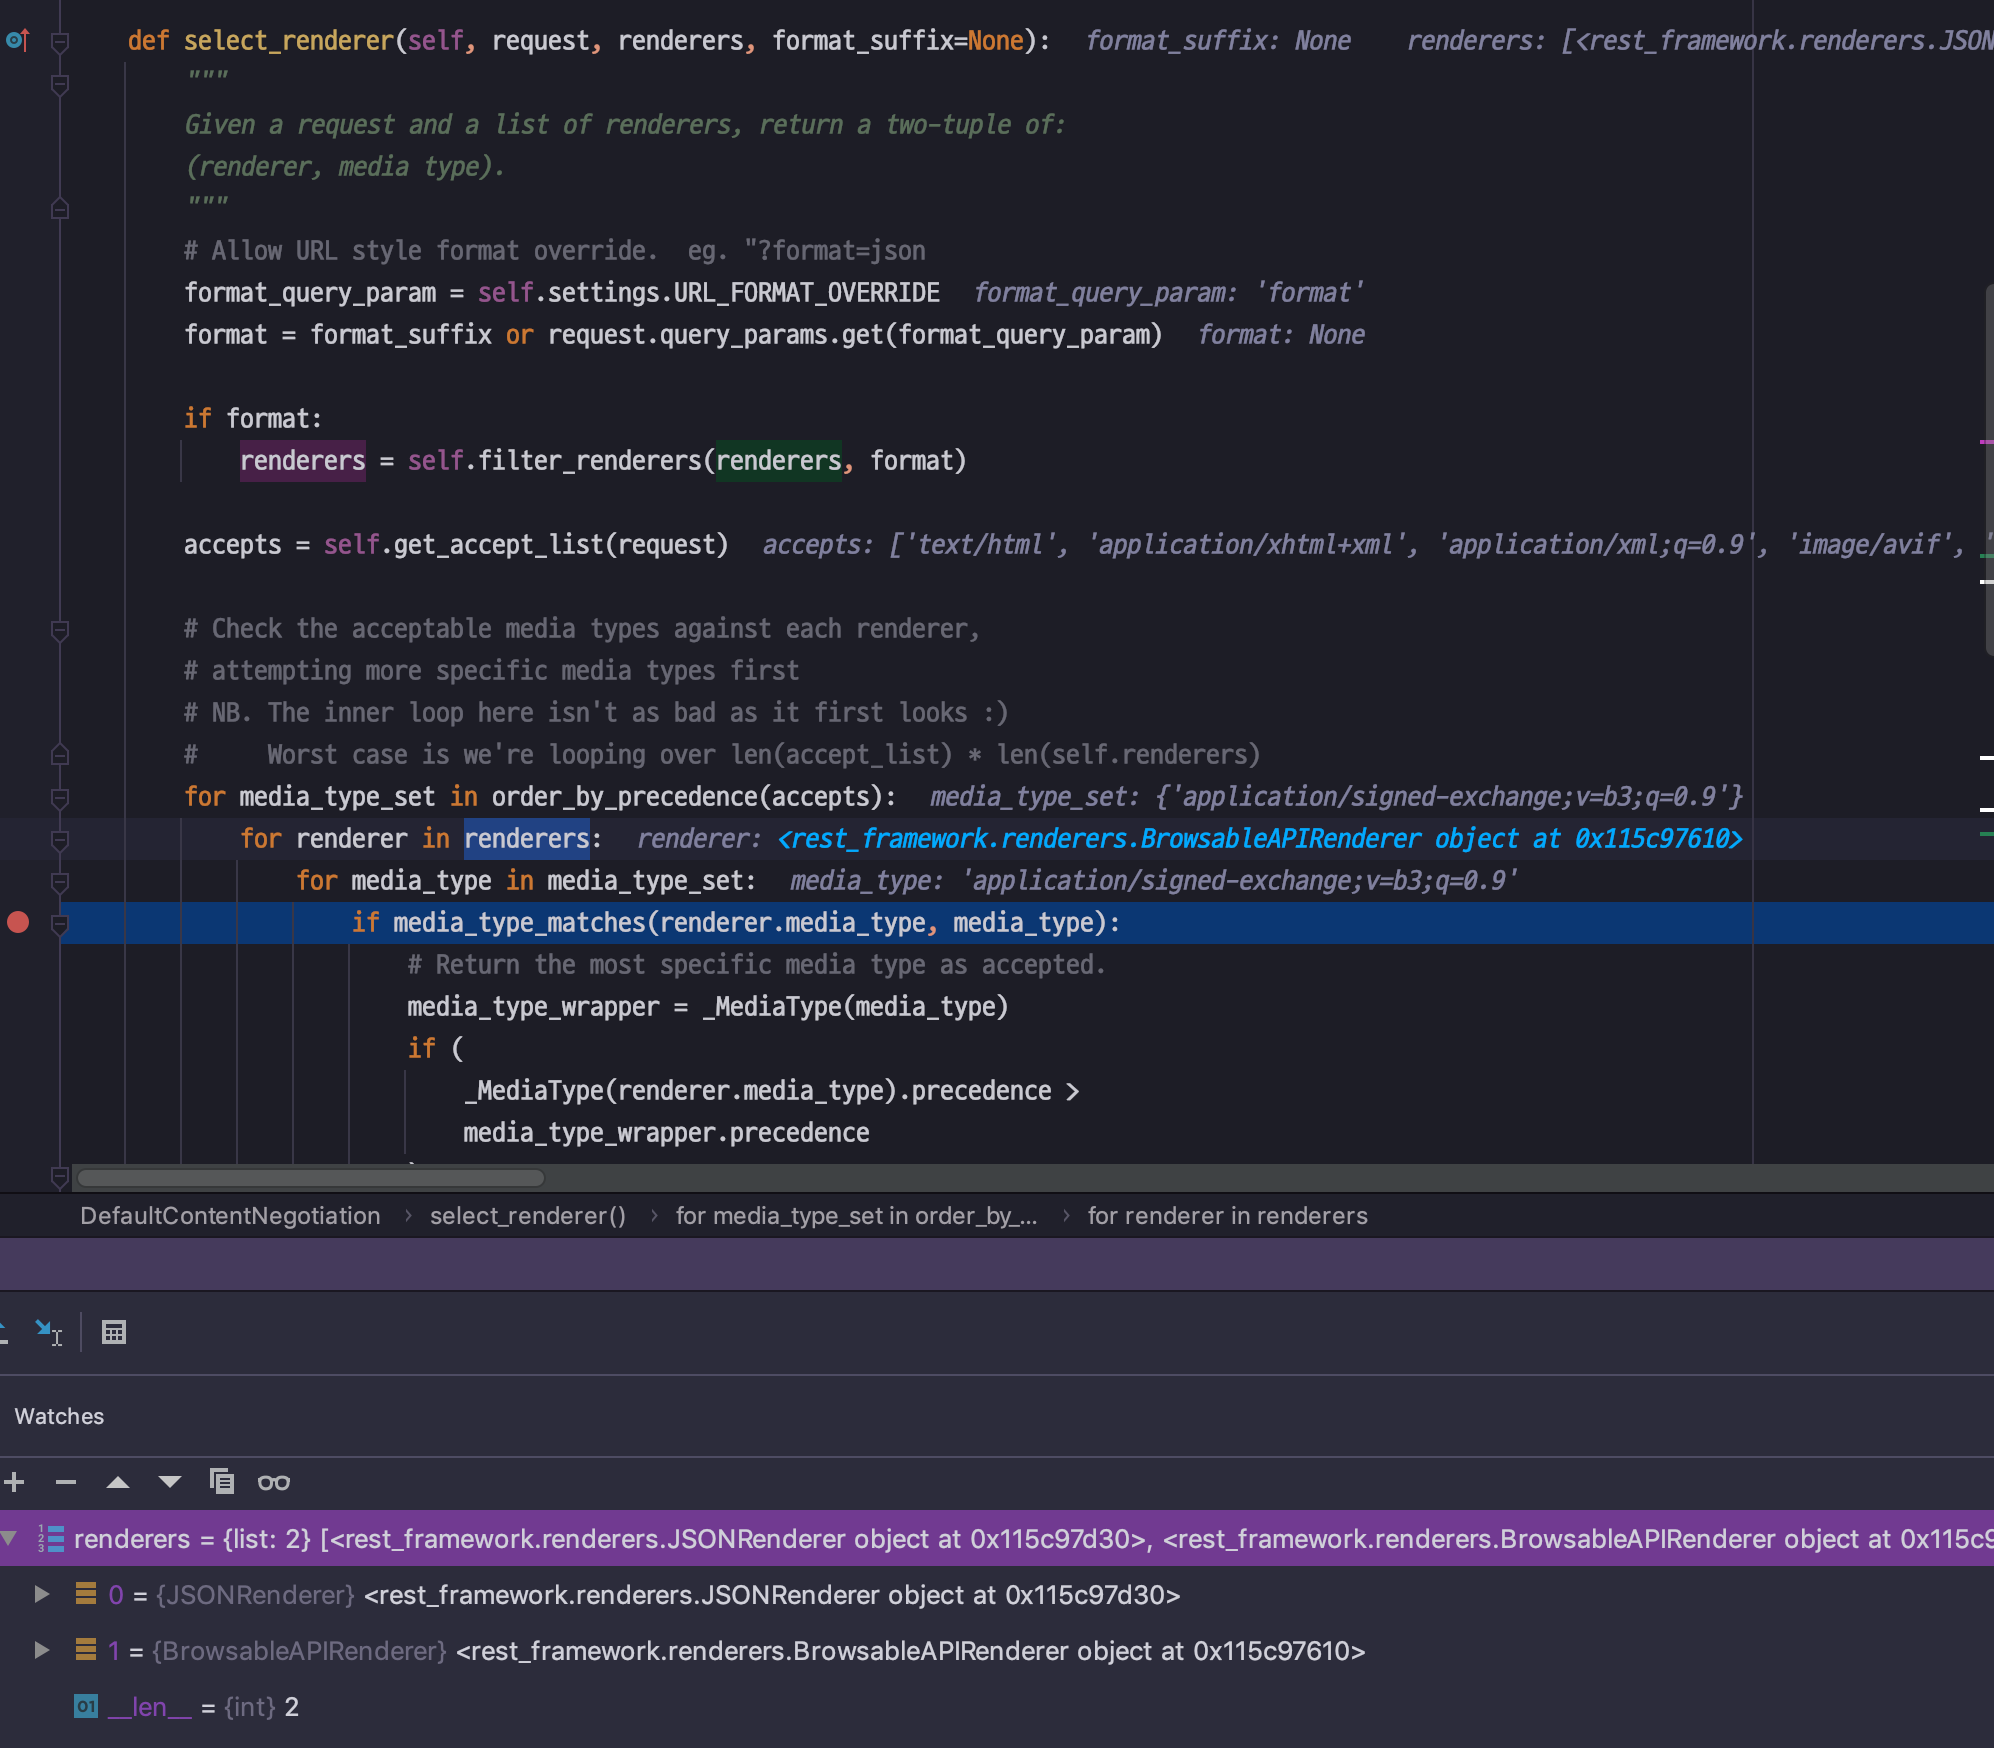Click 'for renderer in renderers' breadcrumb
This screenshot has width=1994, height=1748.
click(x=1227, y=1215)
